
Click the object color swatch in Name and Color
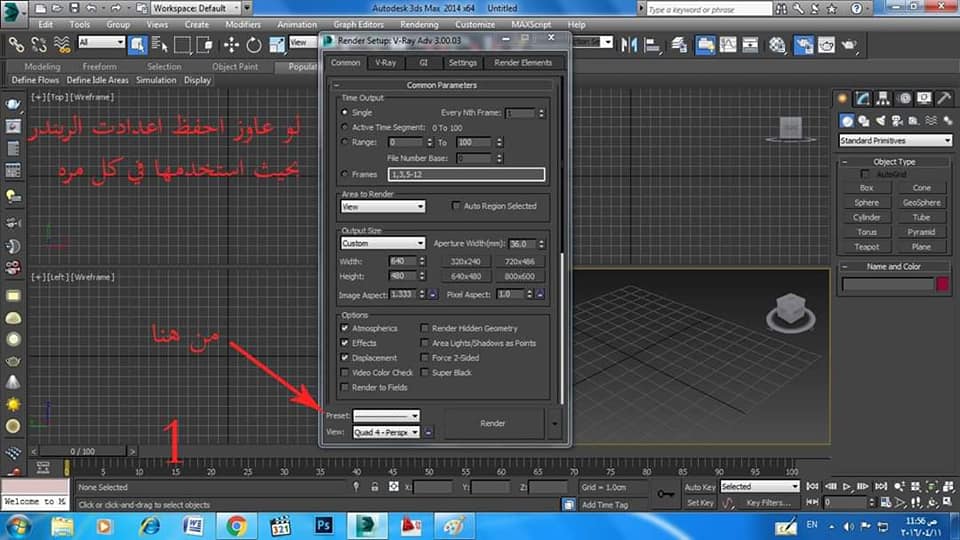942,283
